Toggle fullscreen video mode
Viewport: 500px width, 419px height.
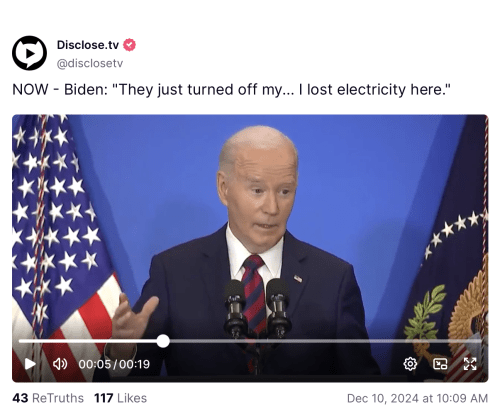(470, 364)
